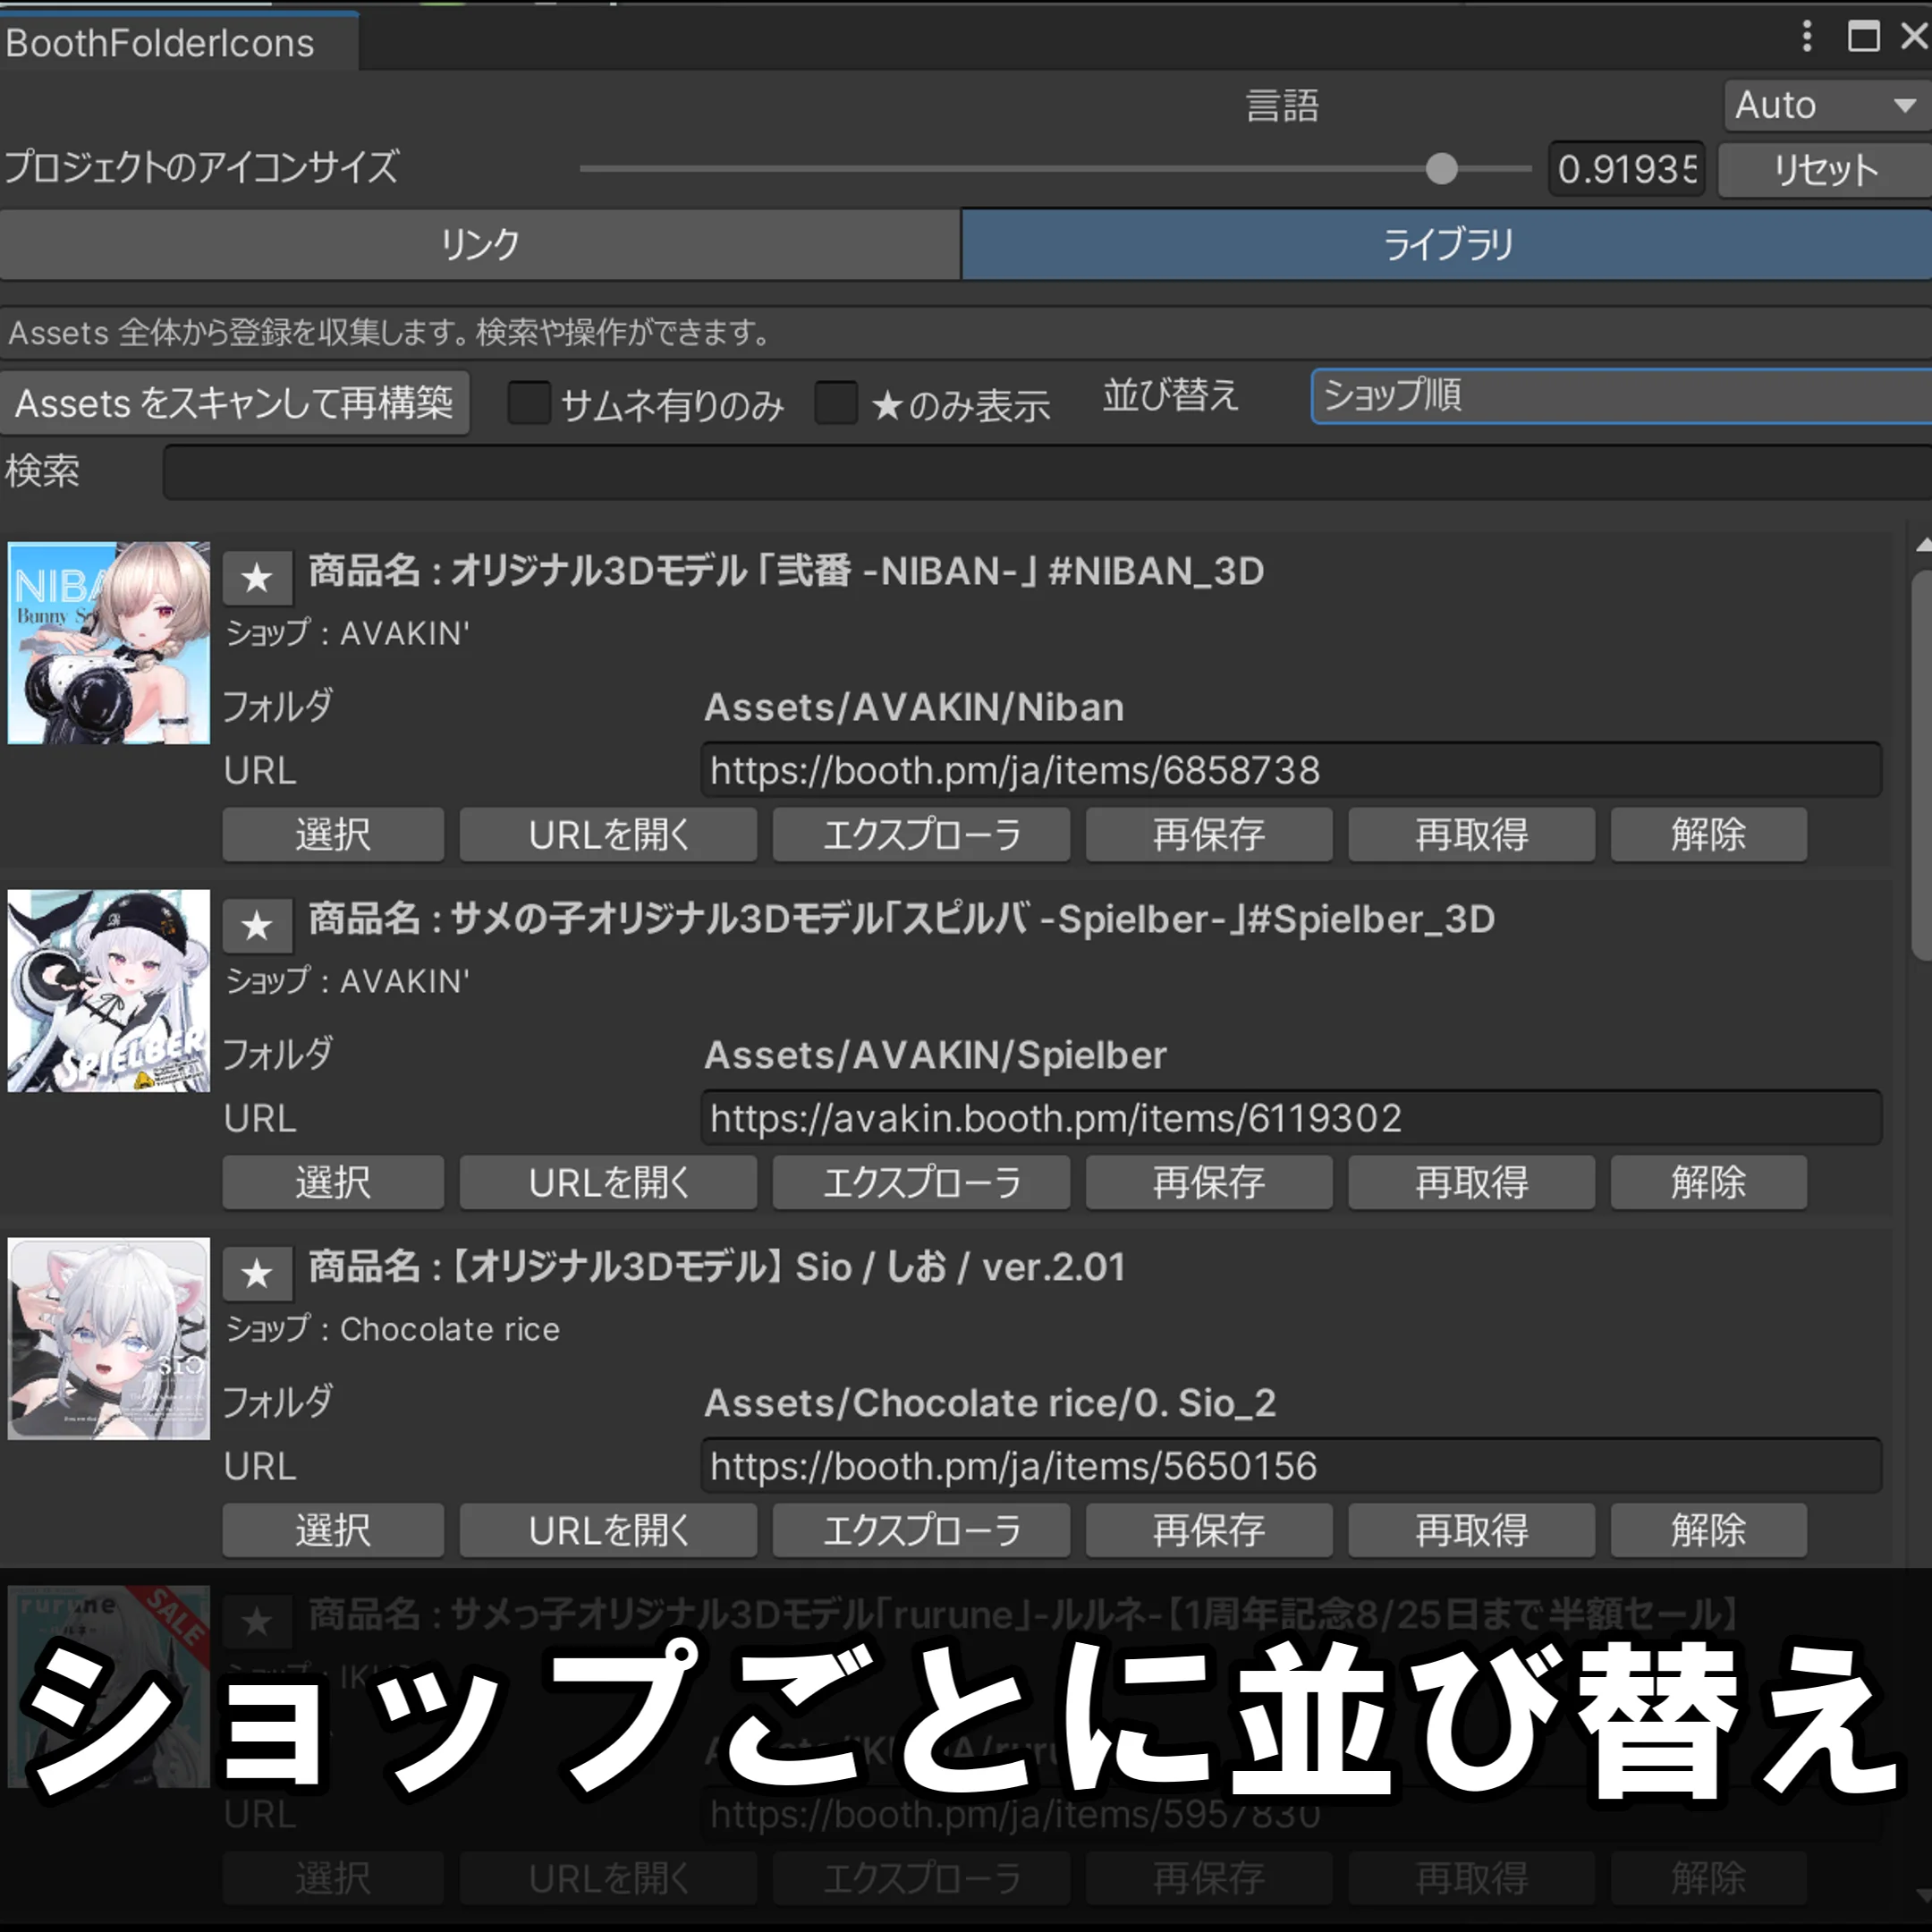Open Sio folder in エクスプローラ

[x=921, y=1530]
